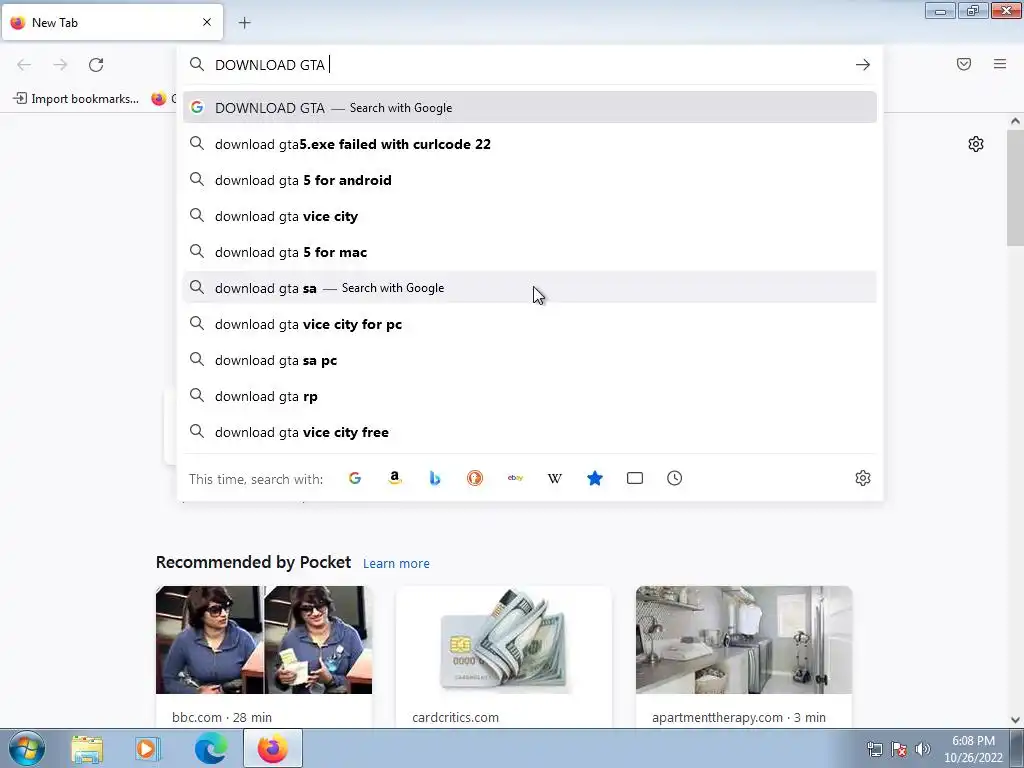Viewport: 1024px width, 768px height.
Task: Open network icon in system tray
Action: coord(874,749)
